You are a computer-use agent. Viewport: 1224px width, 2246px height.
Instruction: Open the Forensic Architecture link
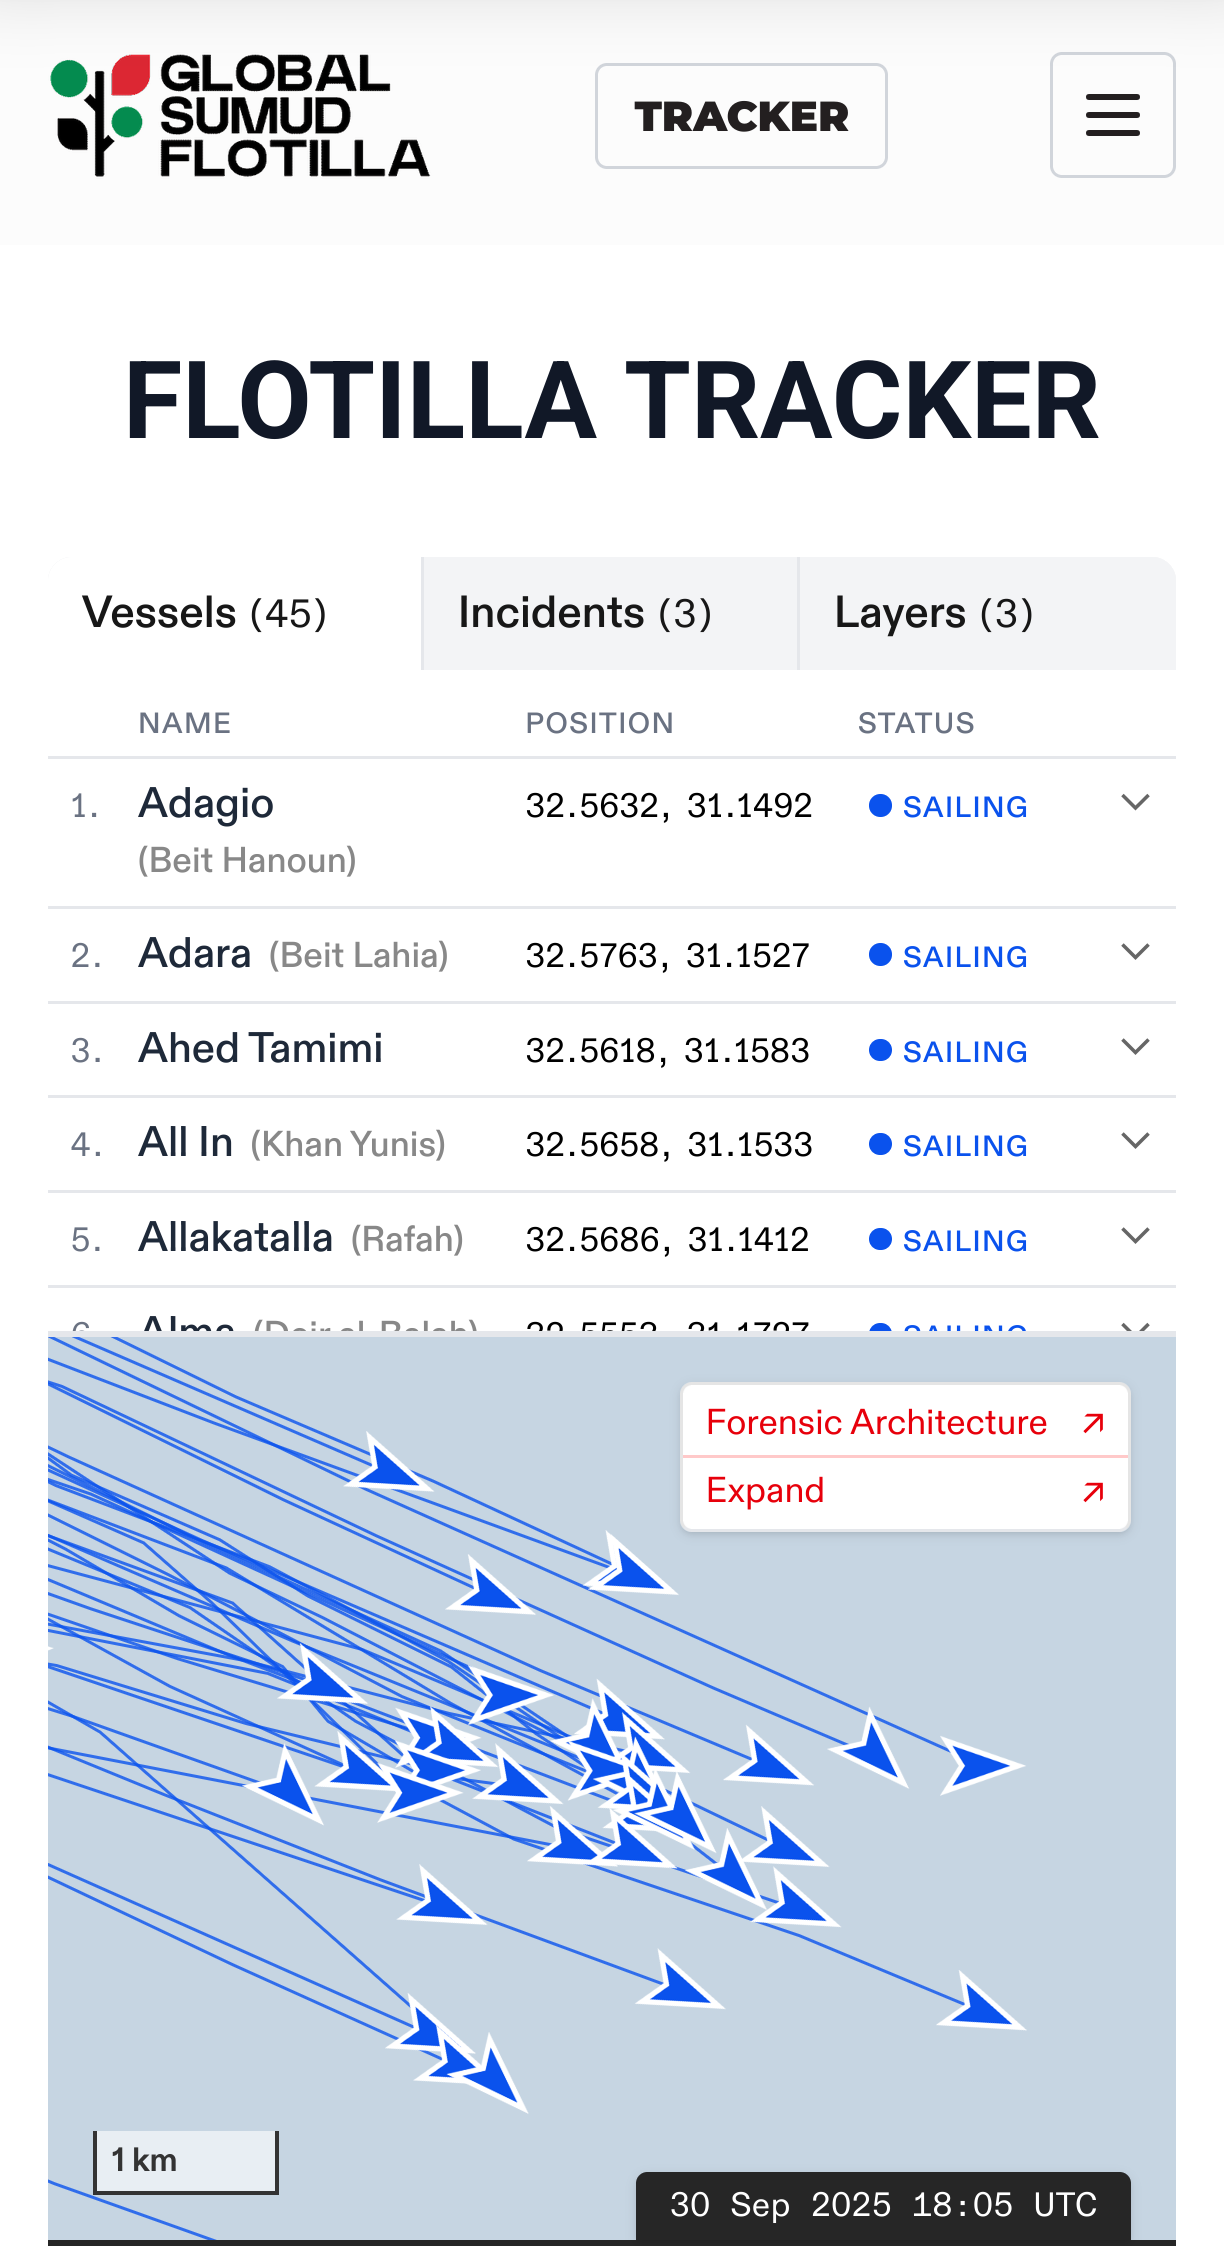pos(876,1422)
